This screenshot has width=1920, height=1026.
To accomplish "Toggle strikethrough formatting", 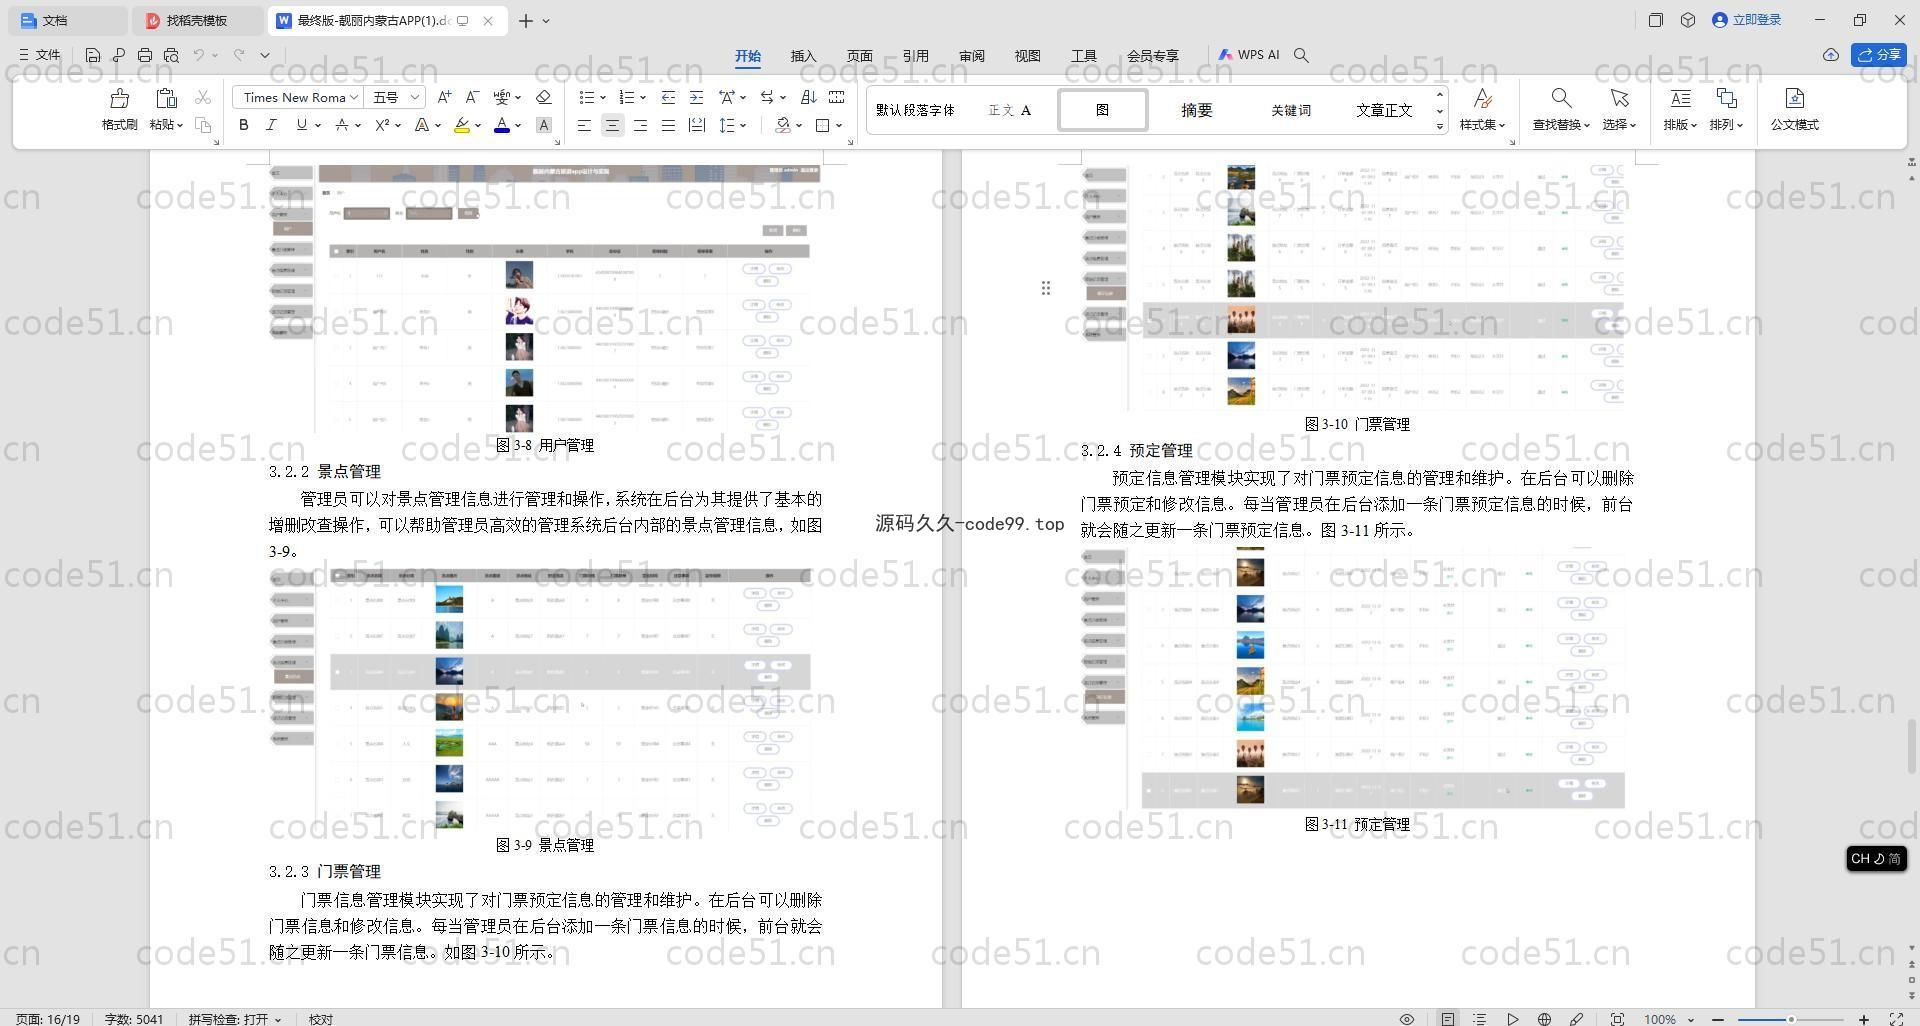I will pos(342,125).
